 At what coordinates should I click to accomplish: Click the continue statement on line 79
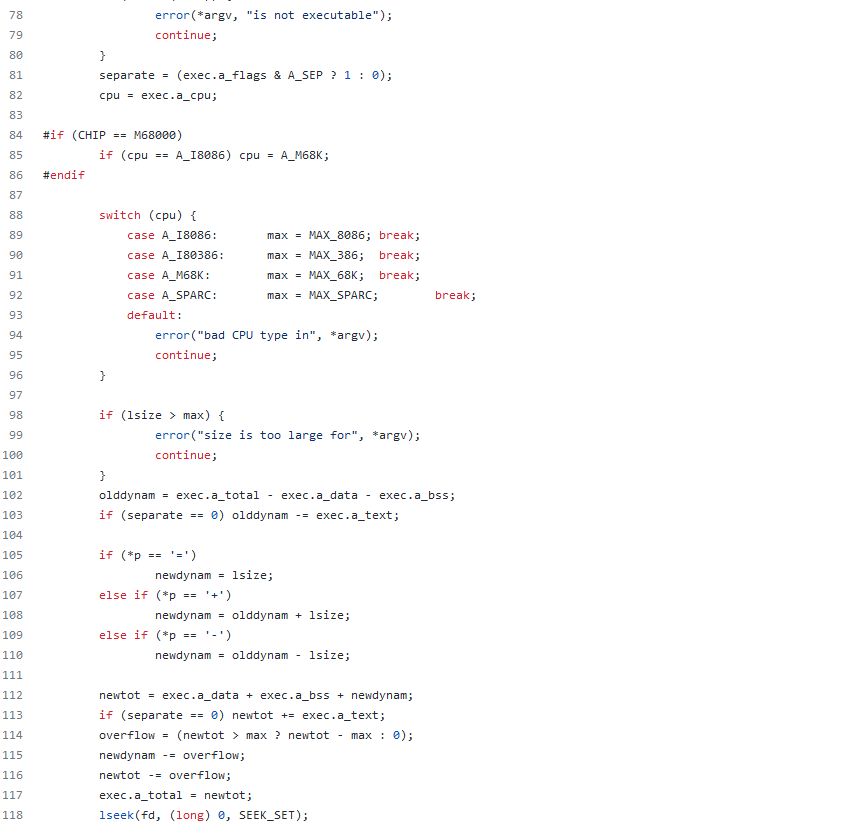coord(183,35)
